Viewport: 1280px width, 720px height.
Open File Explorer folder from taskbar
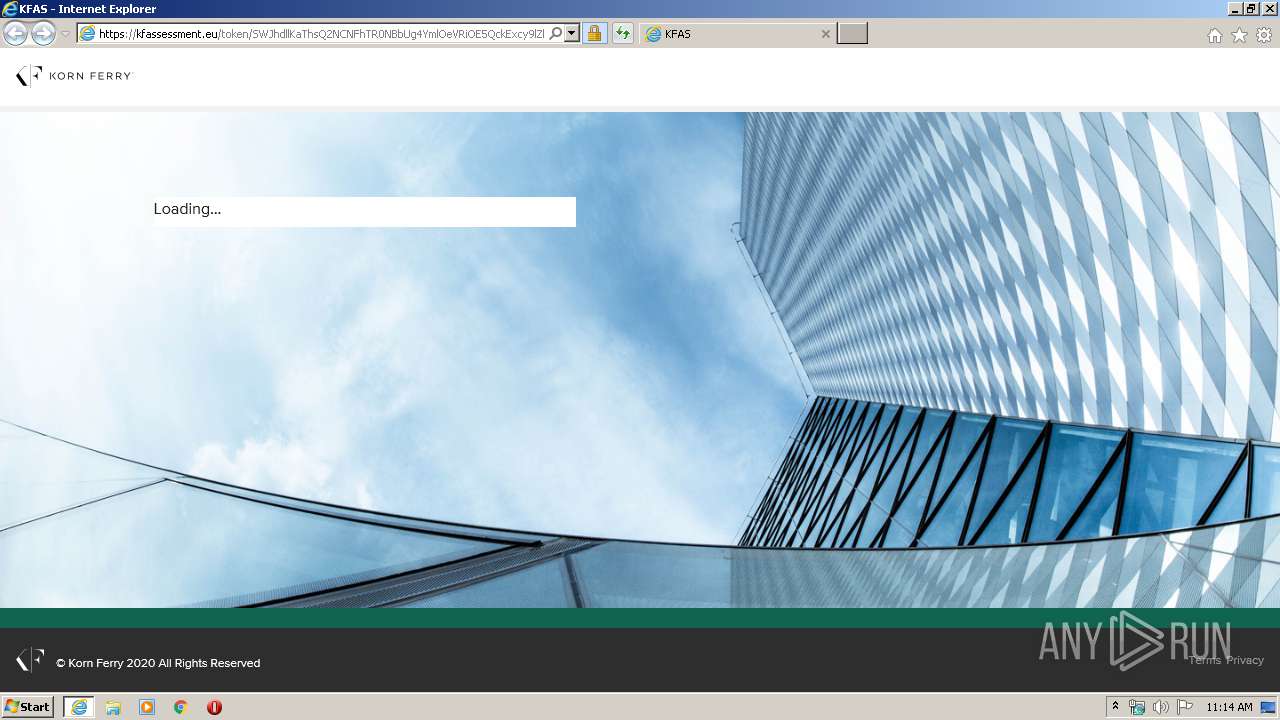[113, 707]
